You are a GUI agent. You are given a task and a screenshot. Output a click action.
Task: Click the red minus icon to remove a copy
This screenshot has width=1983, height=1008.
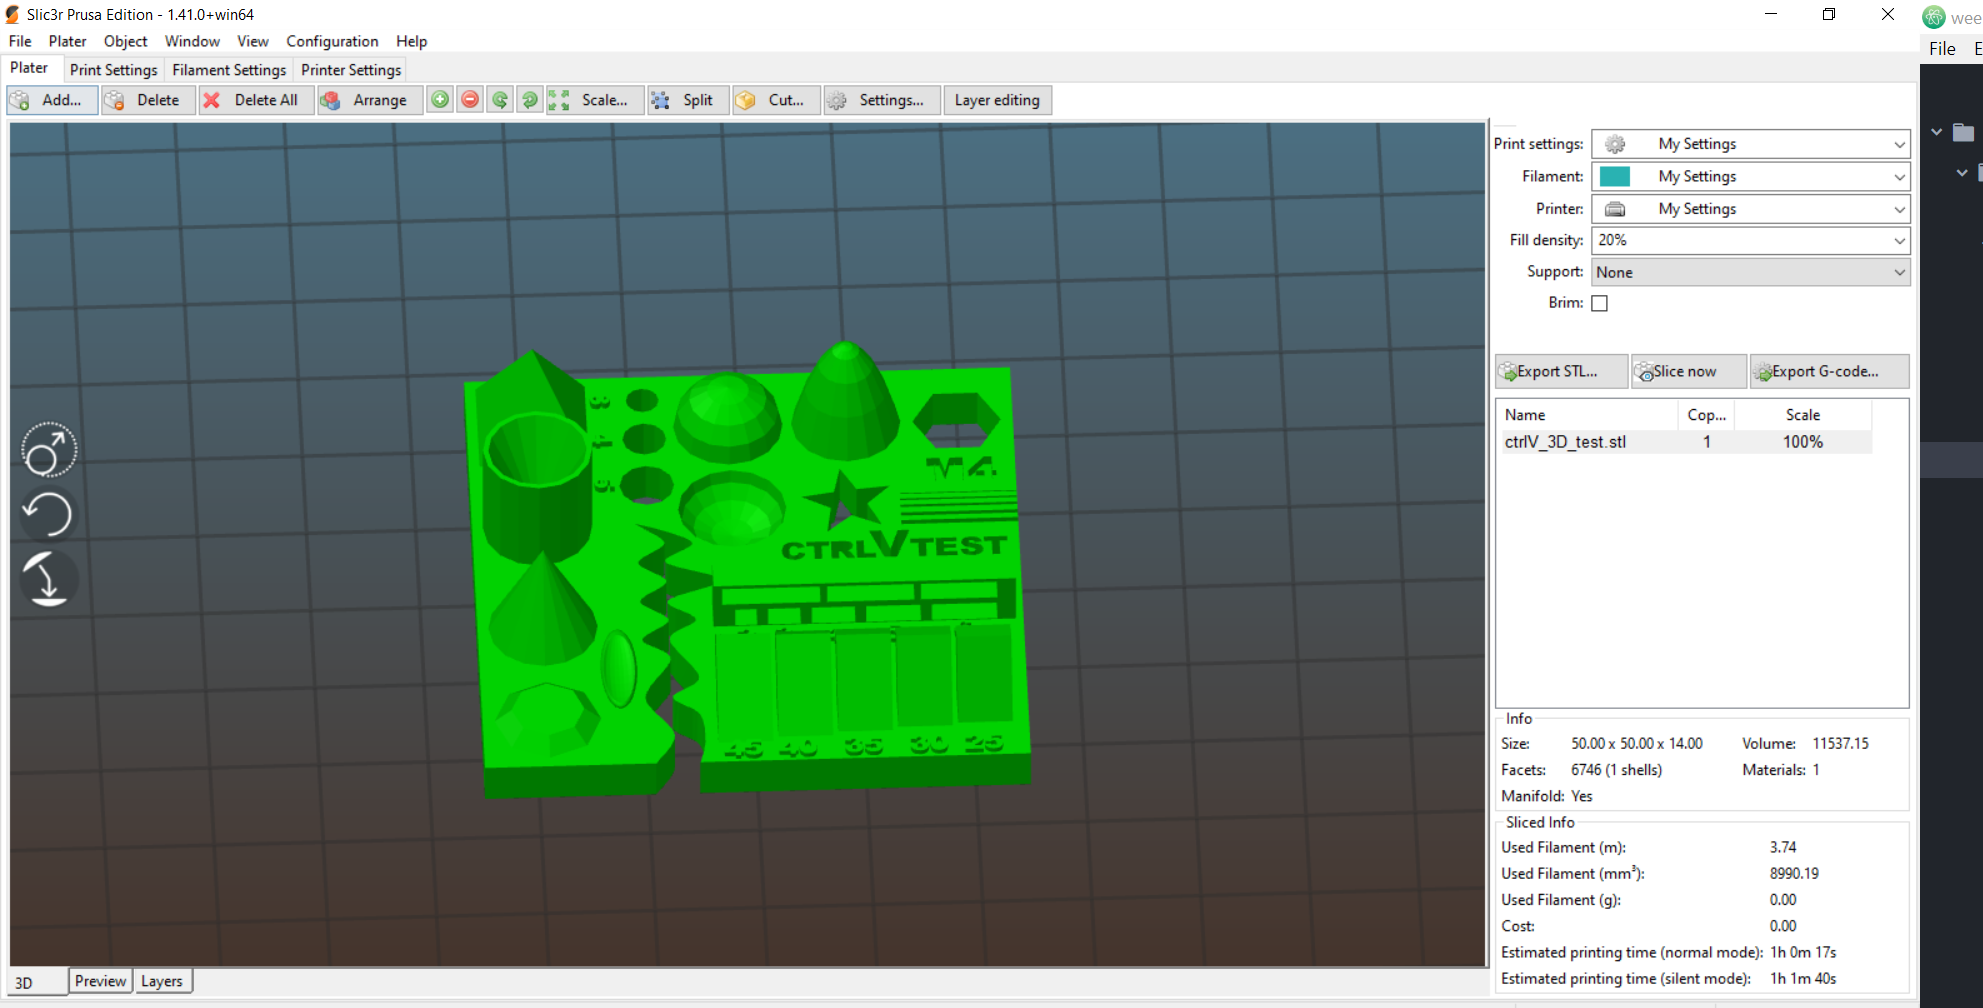[x=470, y=100]
